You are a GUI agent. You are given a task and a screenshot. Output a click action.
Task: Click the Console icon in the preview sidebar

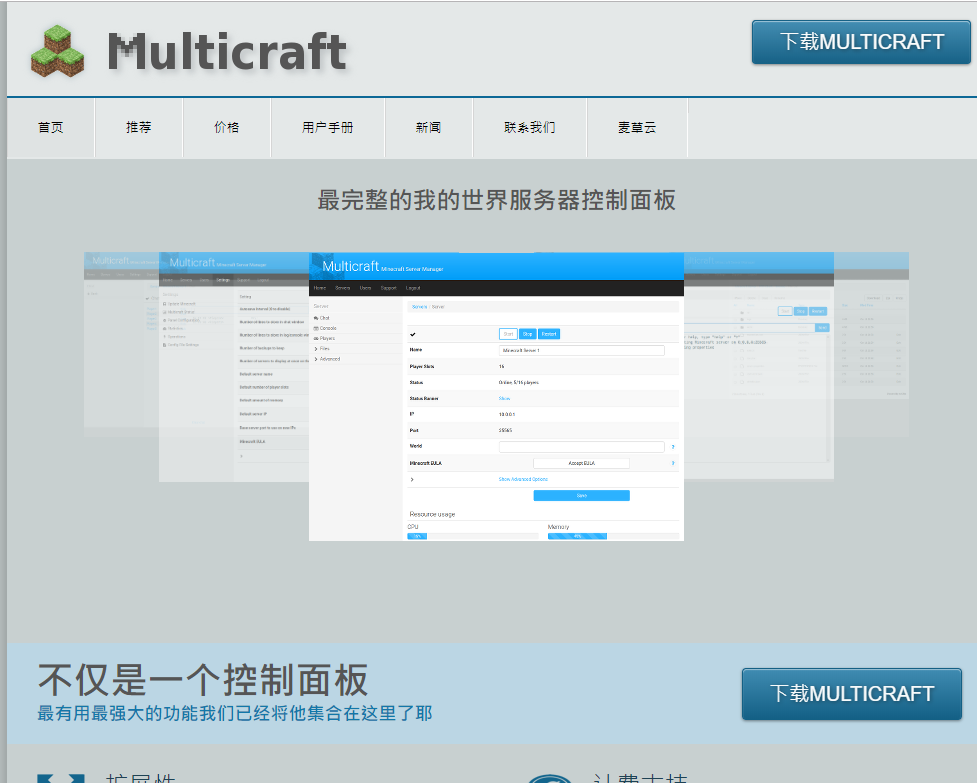[x=316, y=328]
